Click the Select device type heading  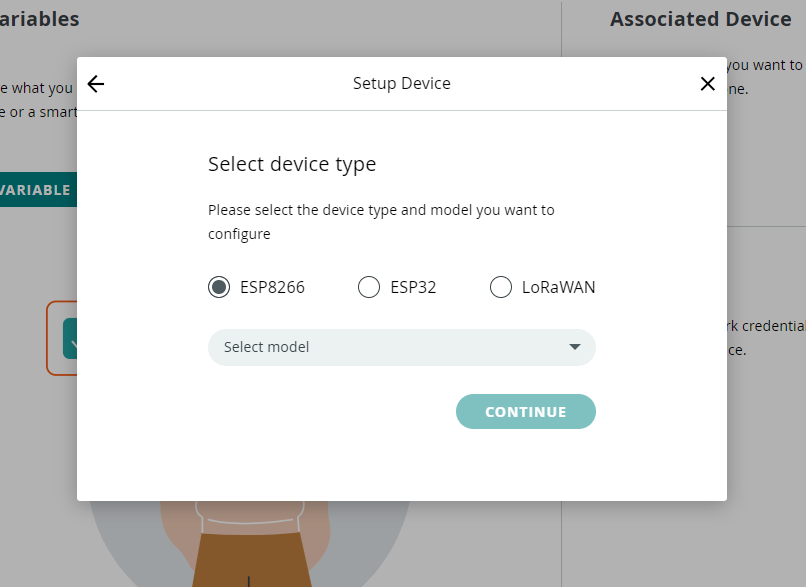[x=292, y=165]
